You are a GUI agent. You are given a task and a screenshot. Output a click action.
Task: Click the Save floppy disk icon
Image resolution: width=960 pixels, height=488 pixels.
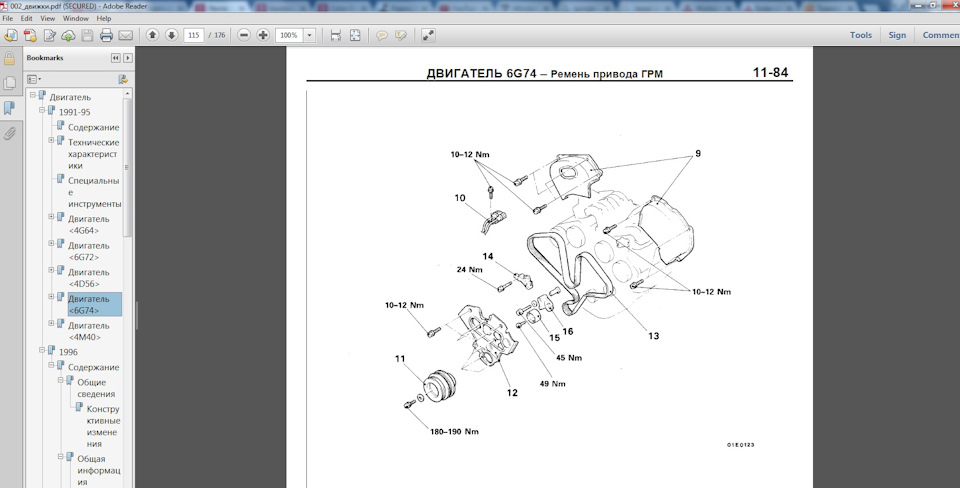[87, 36]
